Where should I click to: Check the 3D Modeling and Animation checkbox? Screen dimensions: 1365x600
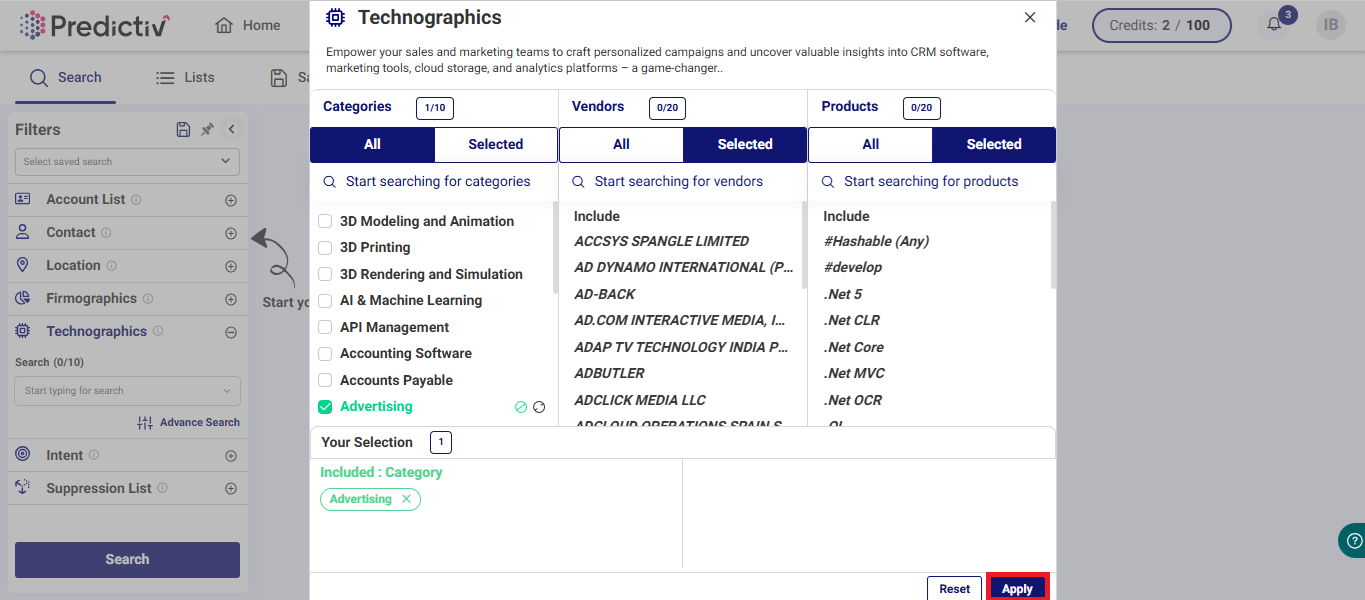pyautogui.click(x=325, y=221)
